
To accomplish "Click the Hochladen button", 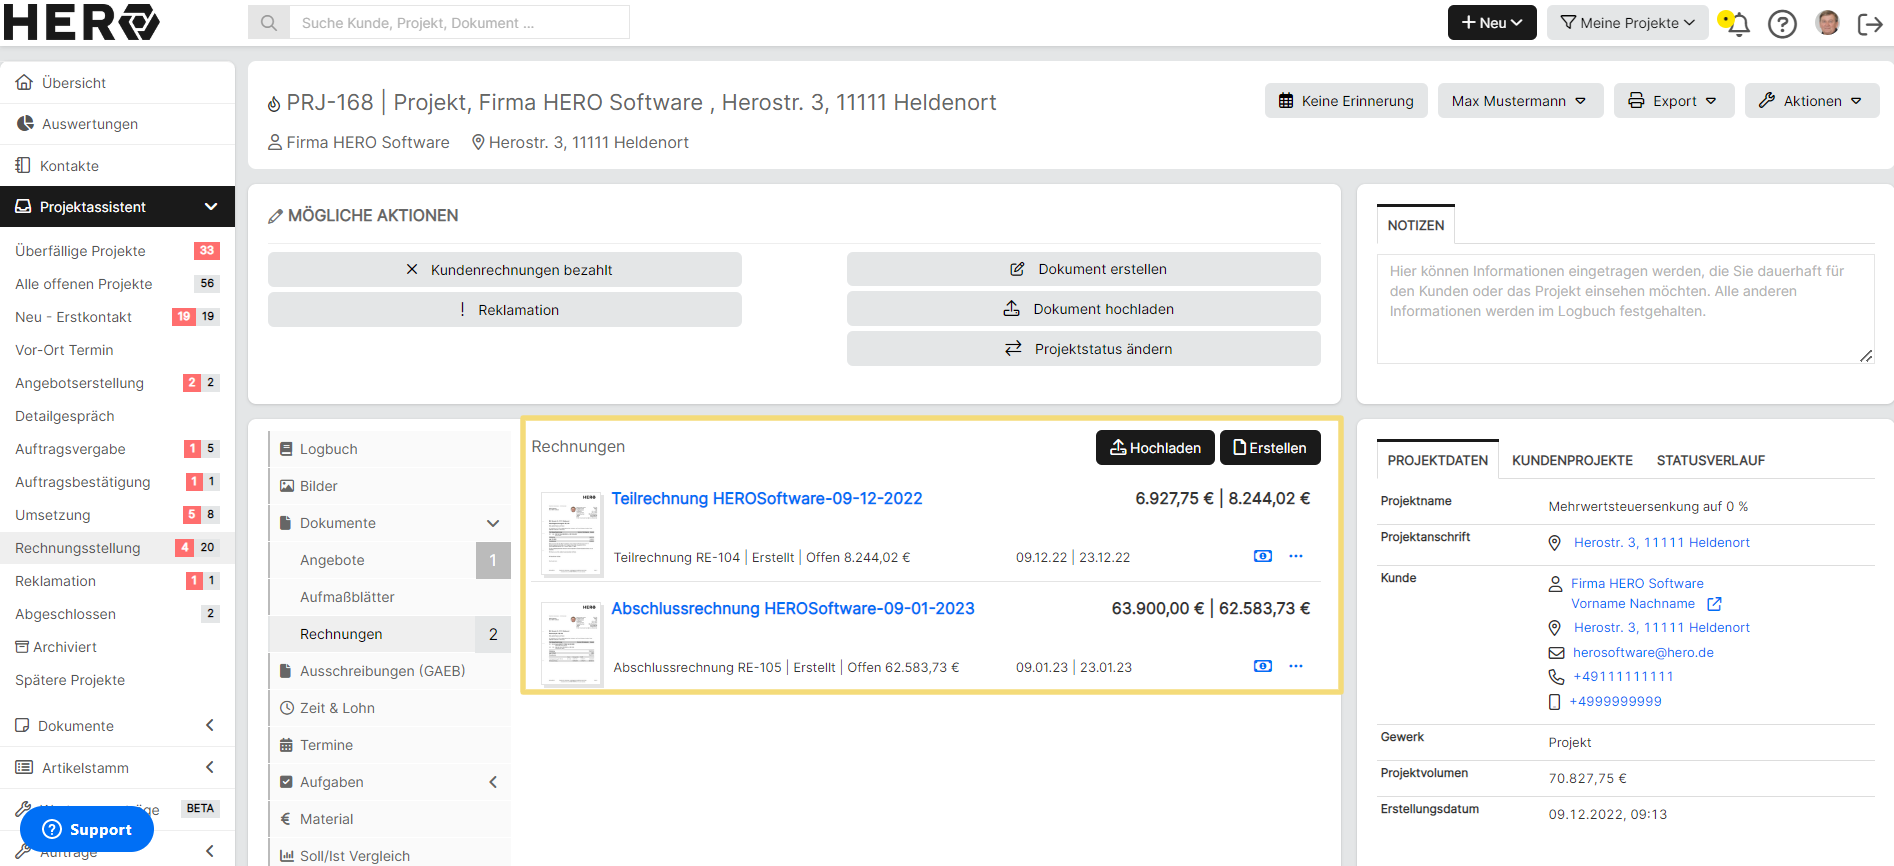I will [x=1155, y=448].
